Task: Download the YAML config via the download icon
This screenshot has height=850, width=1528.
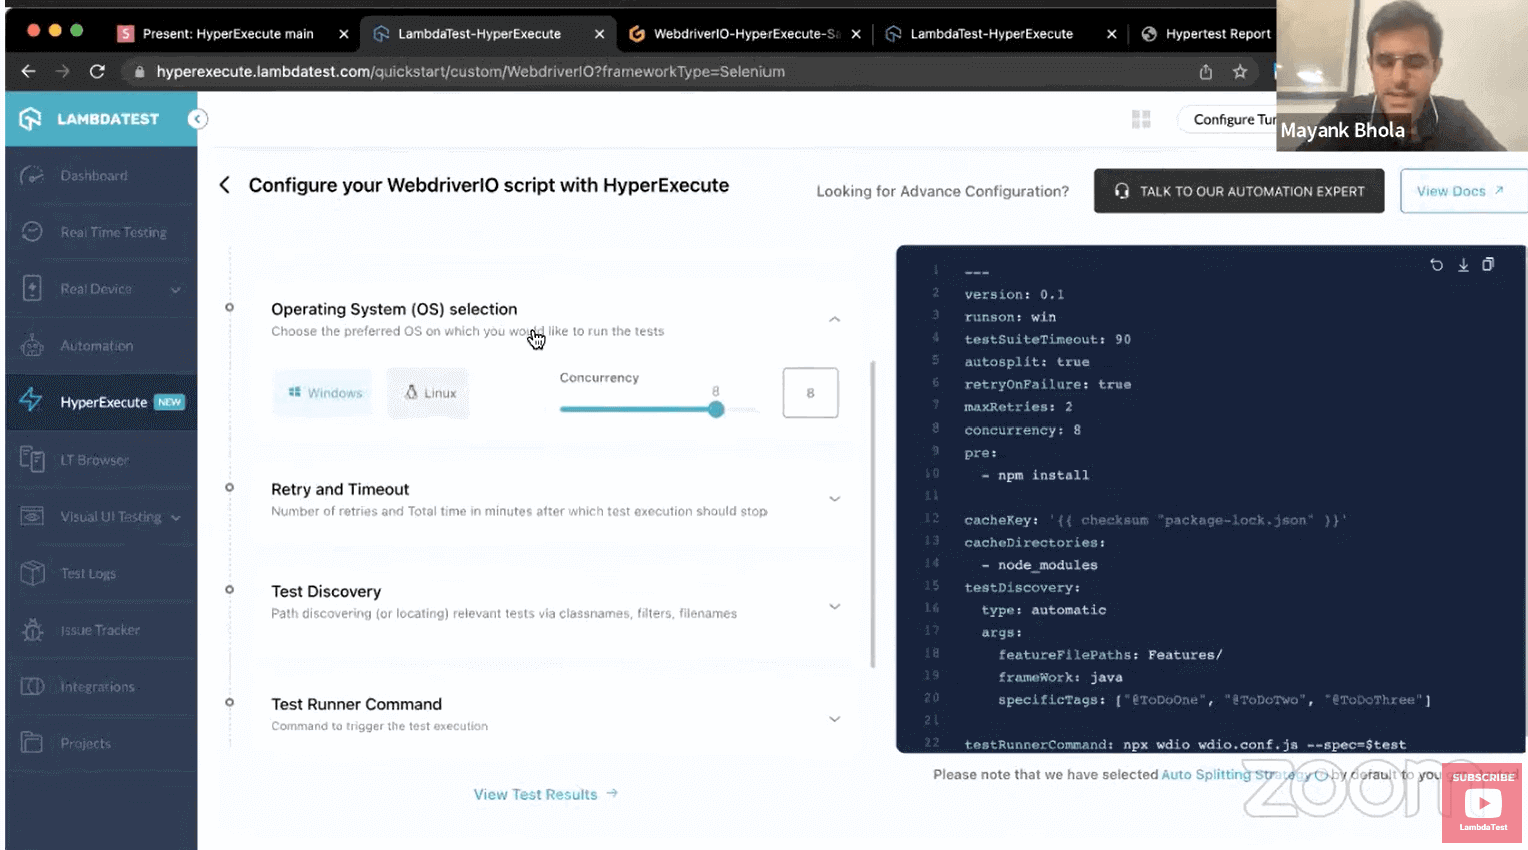Action: pos(1463,264)
